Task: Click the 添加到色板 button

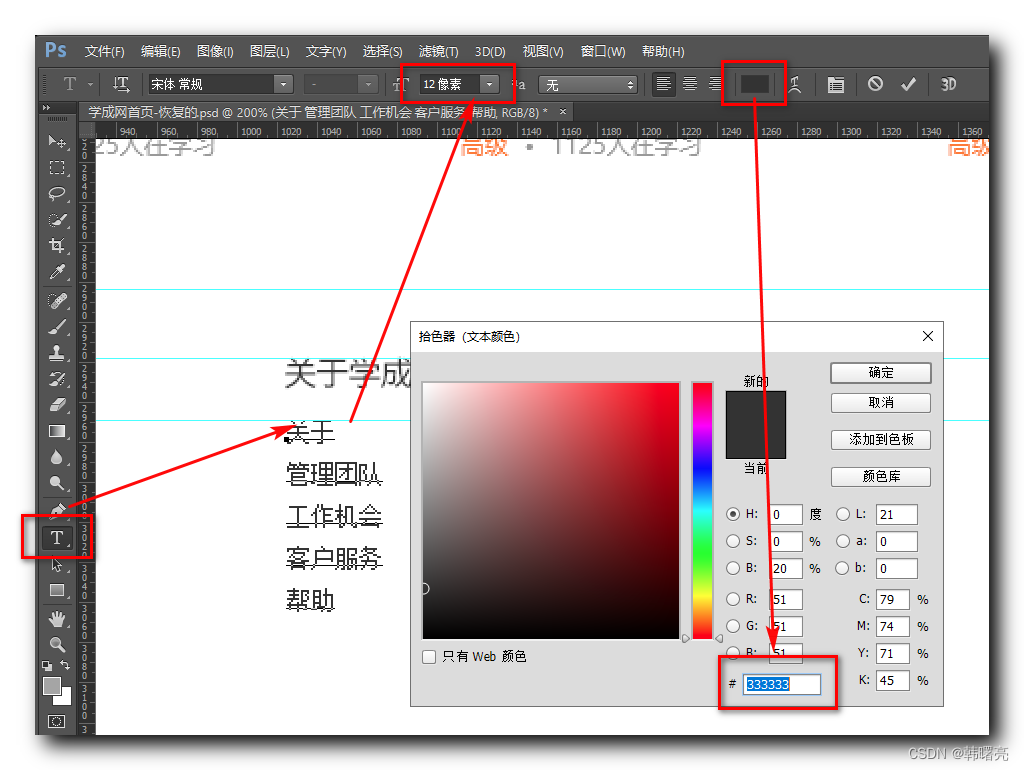Action: pyautogui.click(x=880, y=440)
